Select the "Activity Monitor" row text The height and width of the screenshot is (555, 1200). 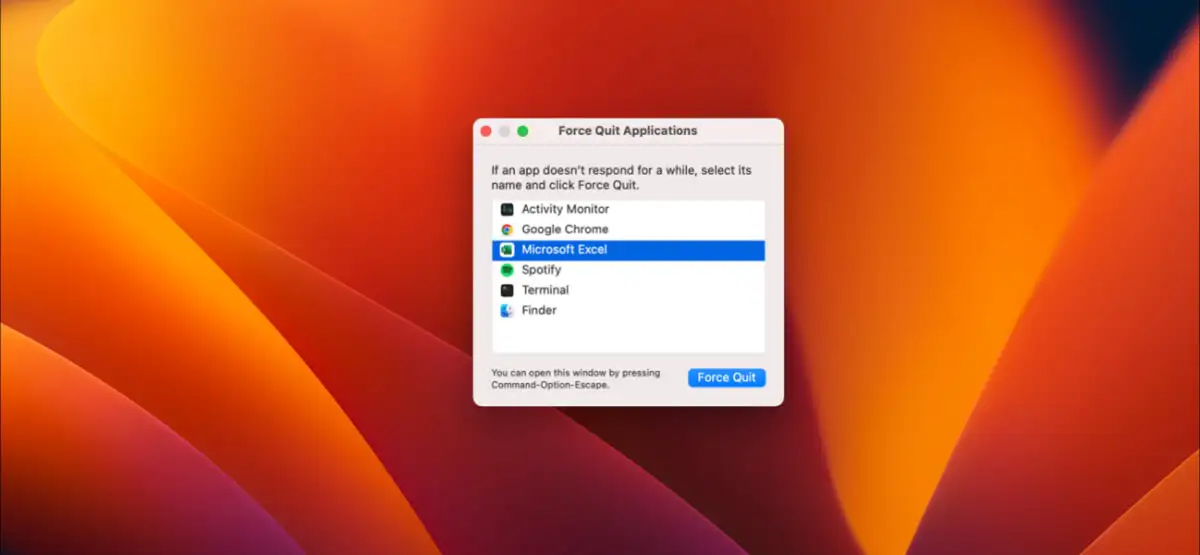[x=565, y=210]
